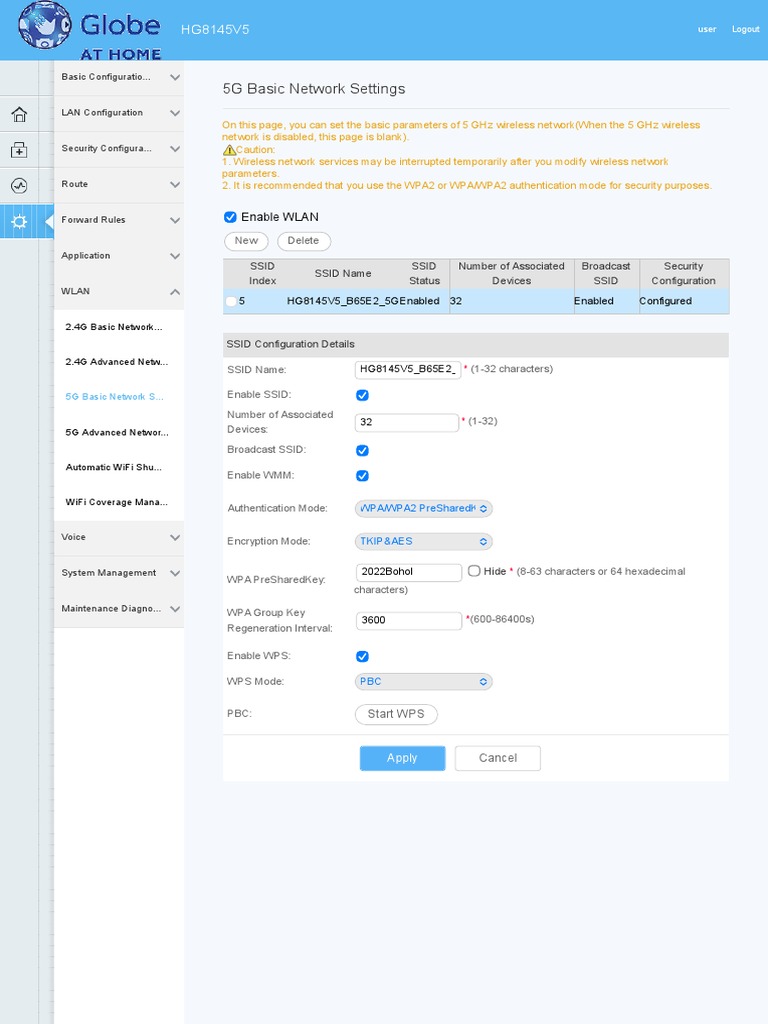Click the 5G Basic Network Settings heading
Viewport: 768px width, 1024px height.
click(x=313, y=89)
